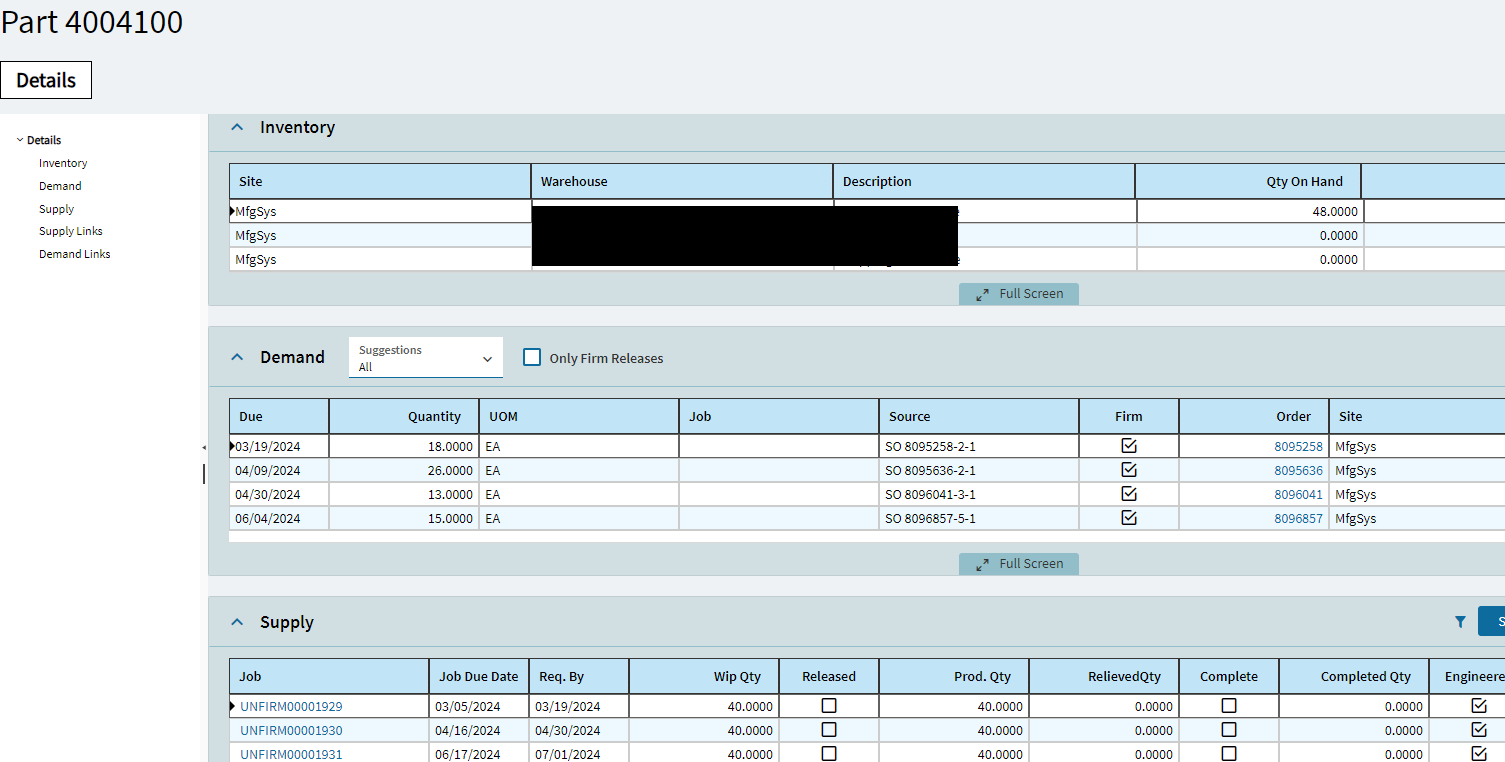Screen dimensions: 1505x762
Task: Go to Supply Links in the sidebar
Action: [x=71, y=231]
